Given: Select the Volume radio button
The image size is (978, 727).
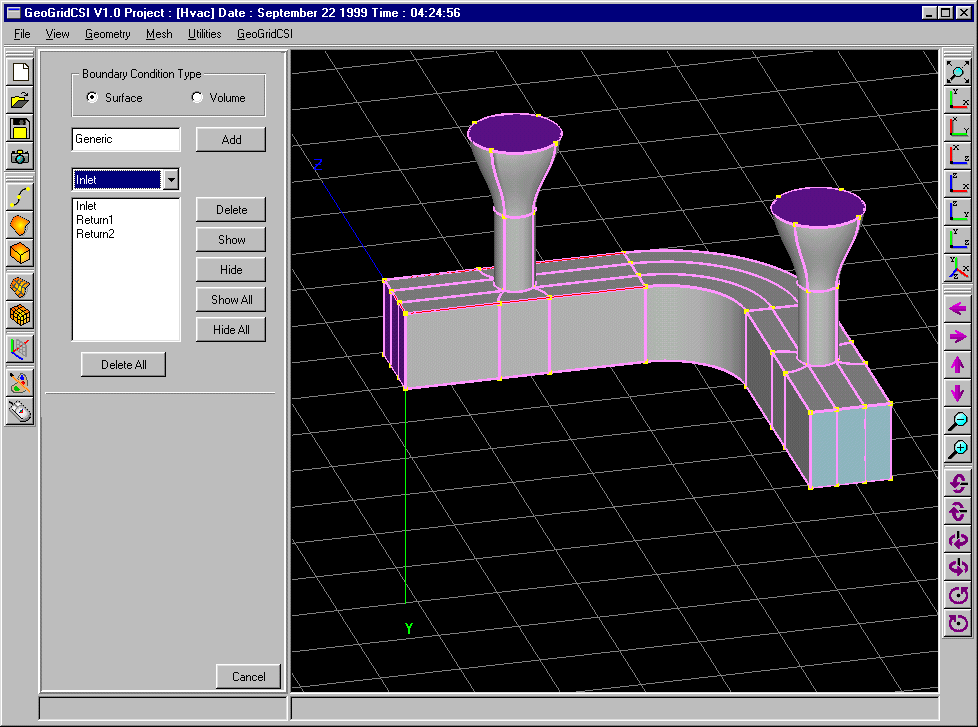Looking at the screenshot, I should [x=197, y=98].
